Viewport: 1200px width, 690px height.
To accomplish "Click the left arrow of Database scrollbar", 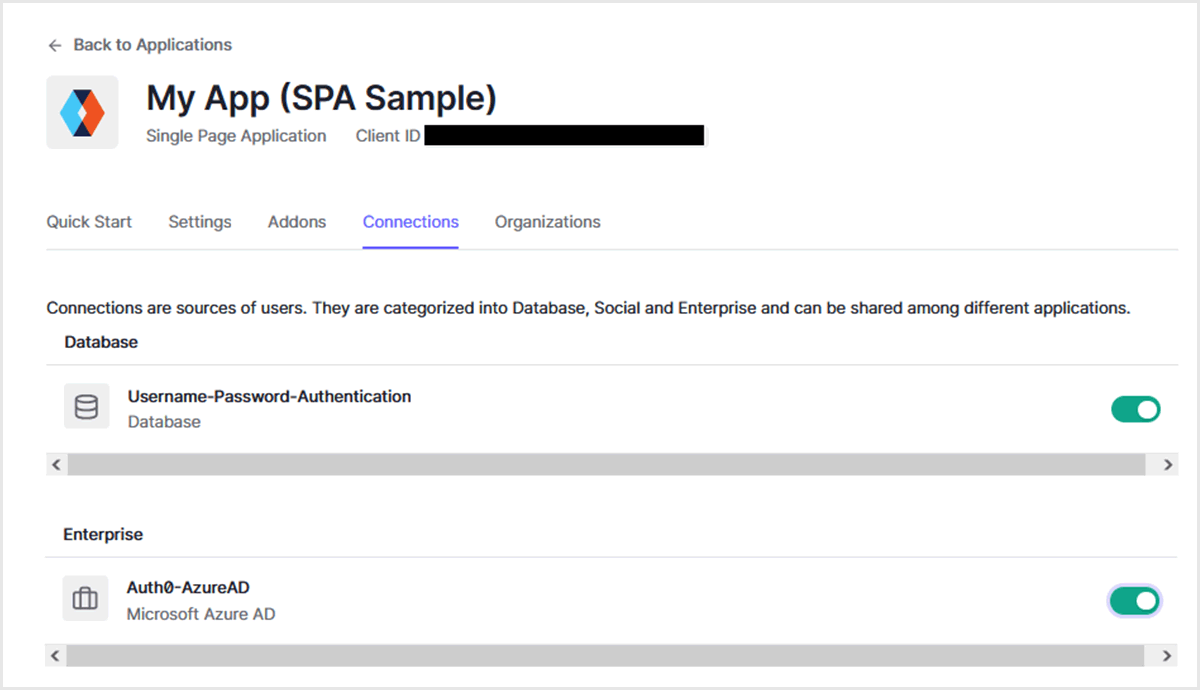I will click(56, 464).
